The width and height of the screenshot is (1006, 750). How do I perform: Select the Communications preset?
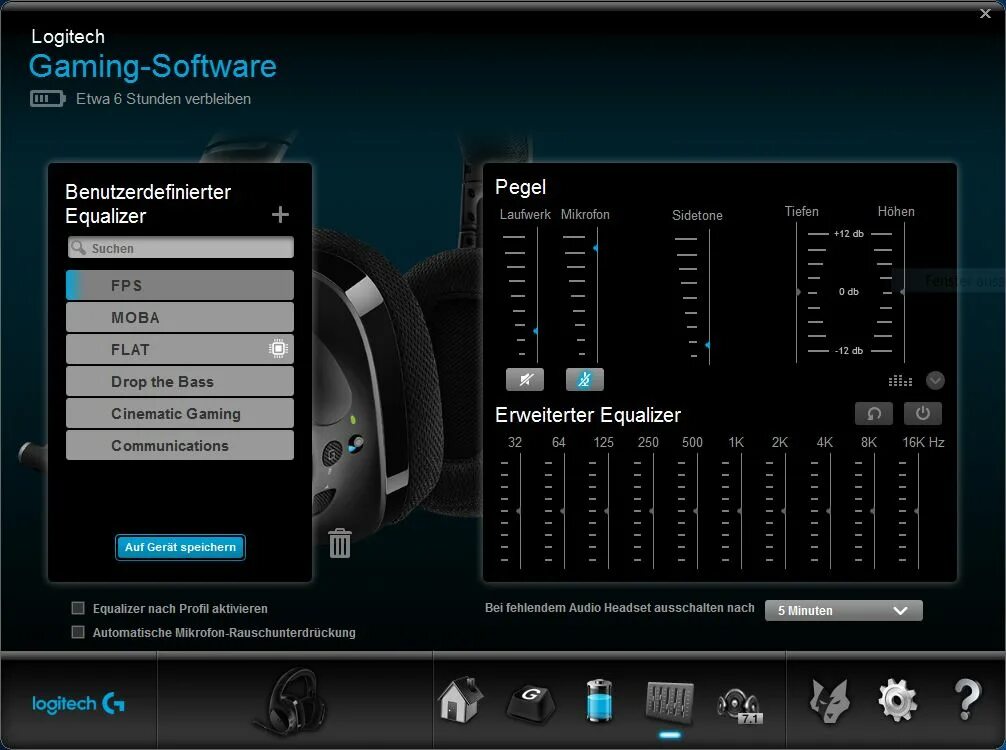(x=180, y=445)
